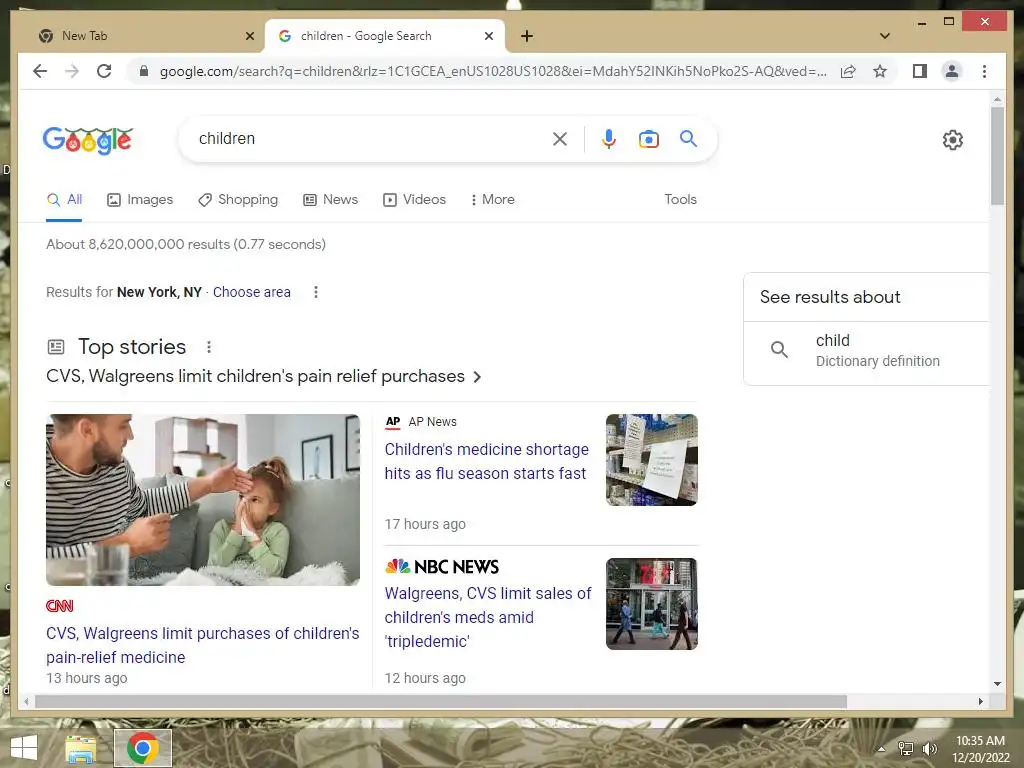Go back to previous page
This screenshot has height=768, width=1024.
tap(40, 71)
